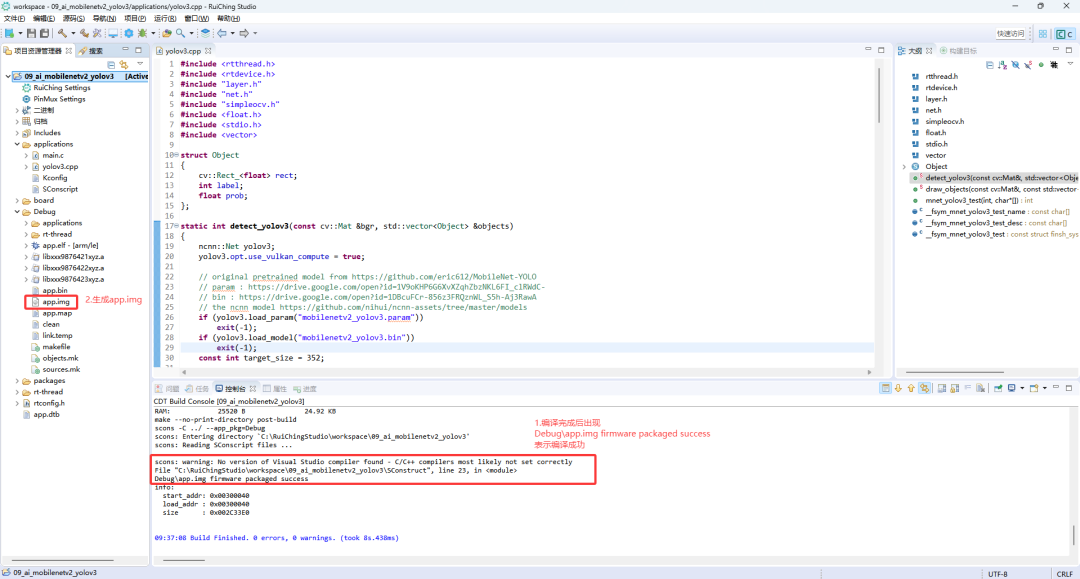Viewport: 1080px width, 579px height.
Task: Collapse all items in the outline panel
Action: pos(989,65)
